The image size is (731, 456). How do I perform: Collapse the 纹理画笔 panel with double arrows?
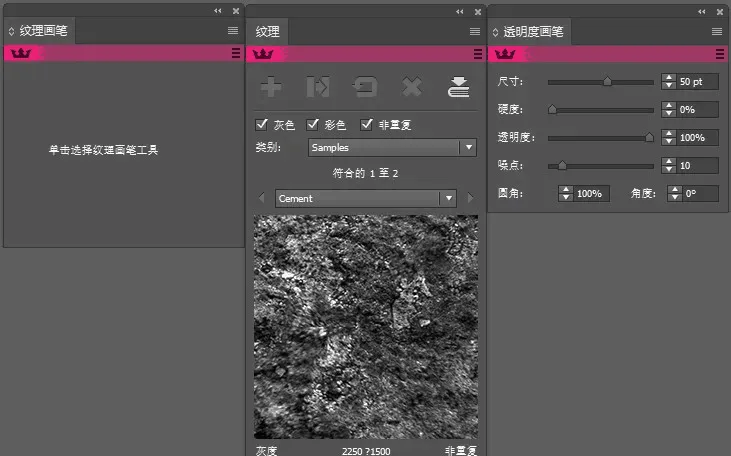pyautogui.click(x=218, y=11)
